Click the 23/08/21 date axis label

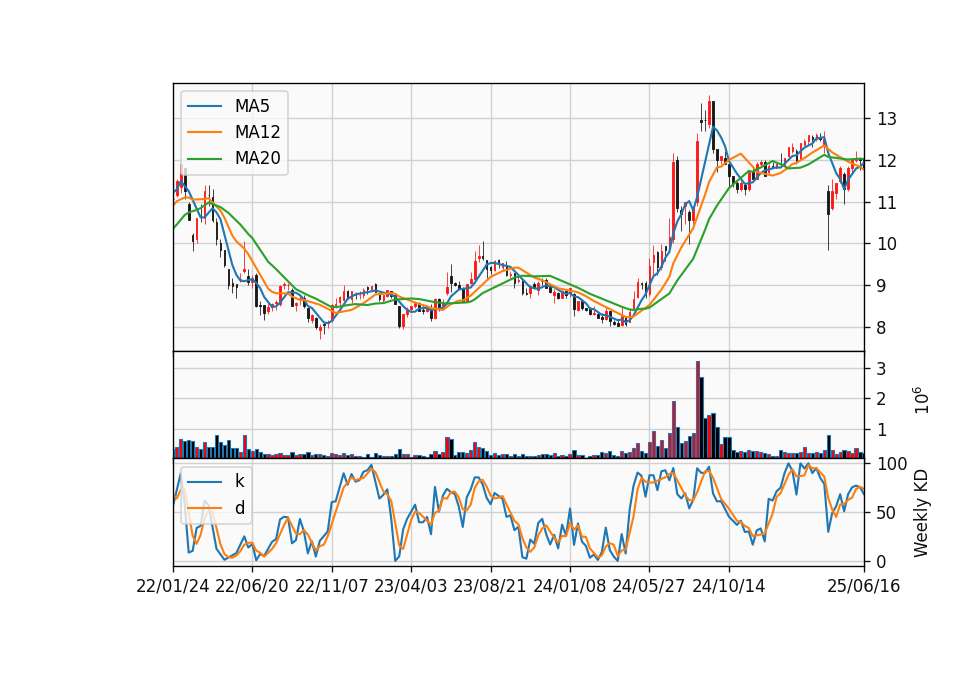pyautogui.click(x=490, y=587)
